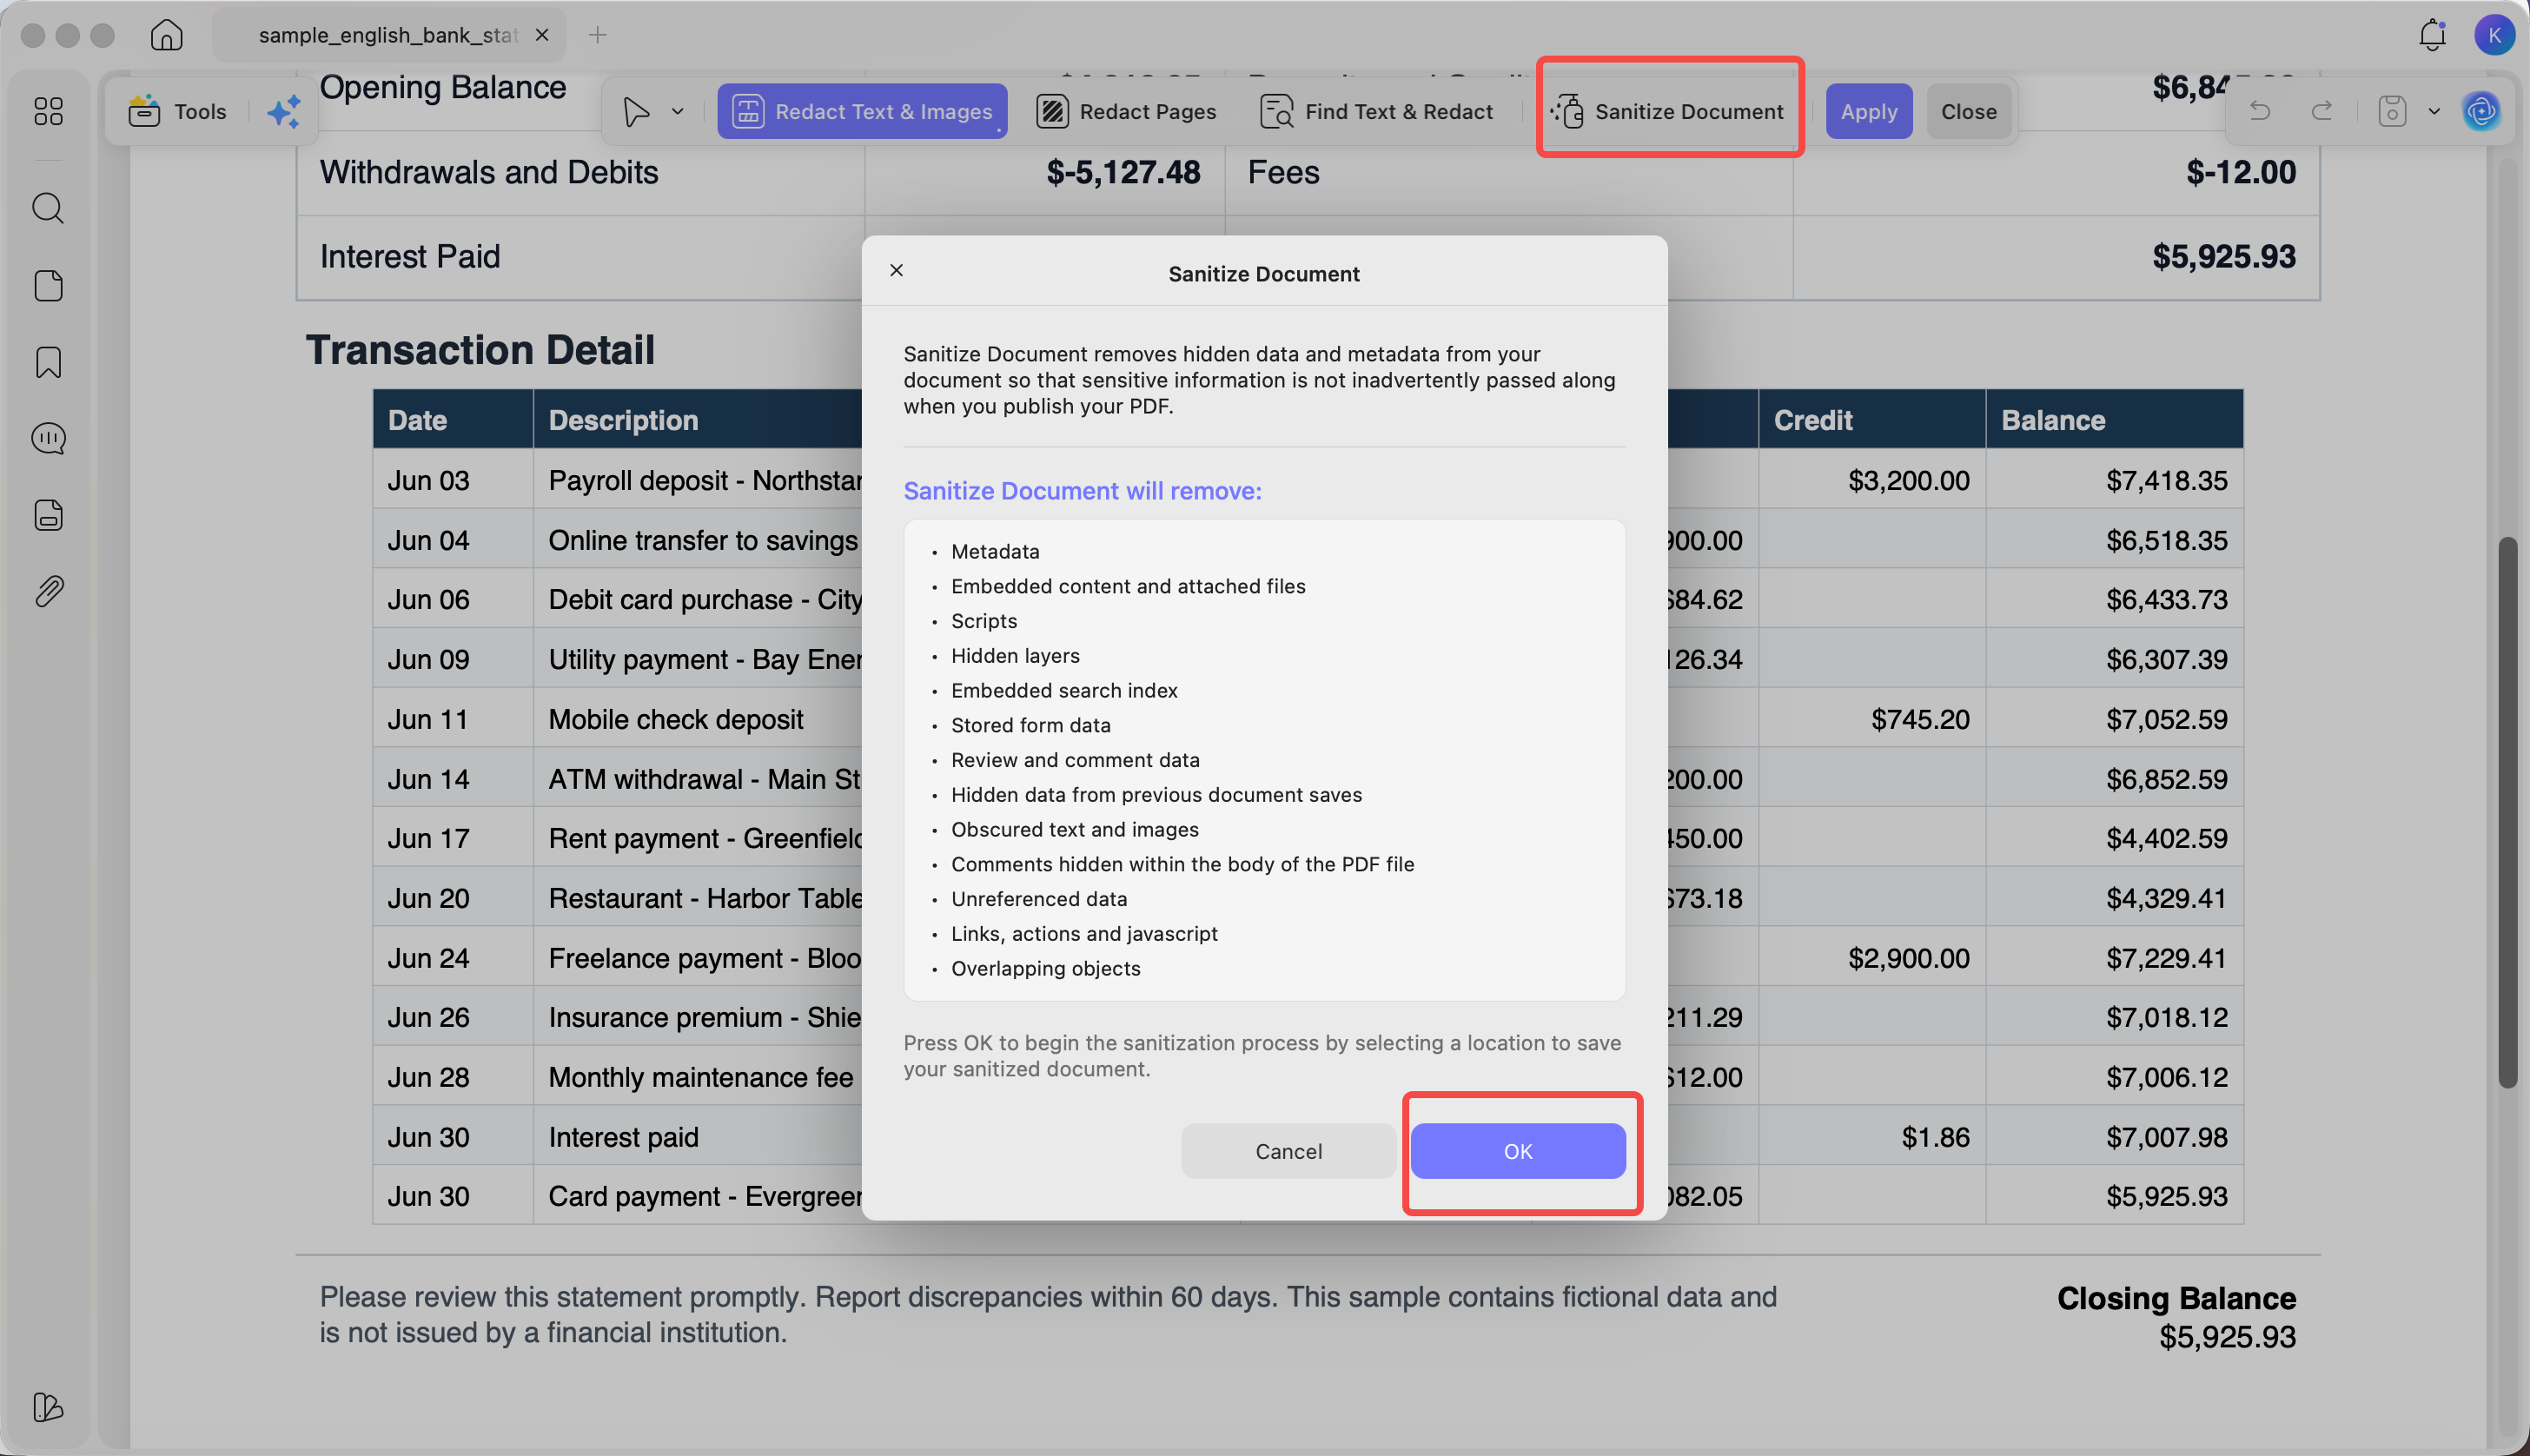Close the Sanitize Document dialog with X
This screenshot has width=2530, height=1456.
coord(896,270)
